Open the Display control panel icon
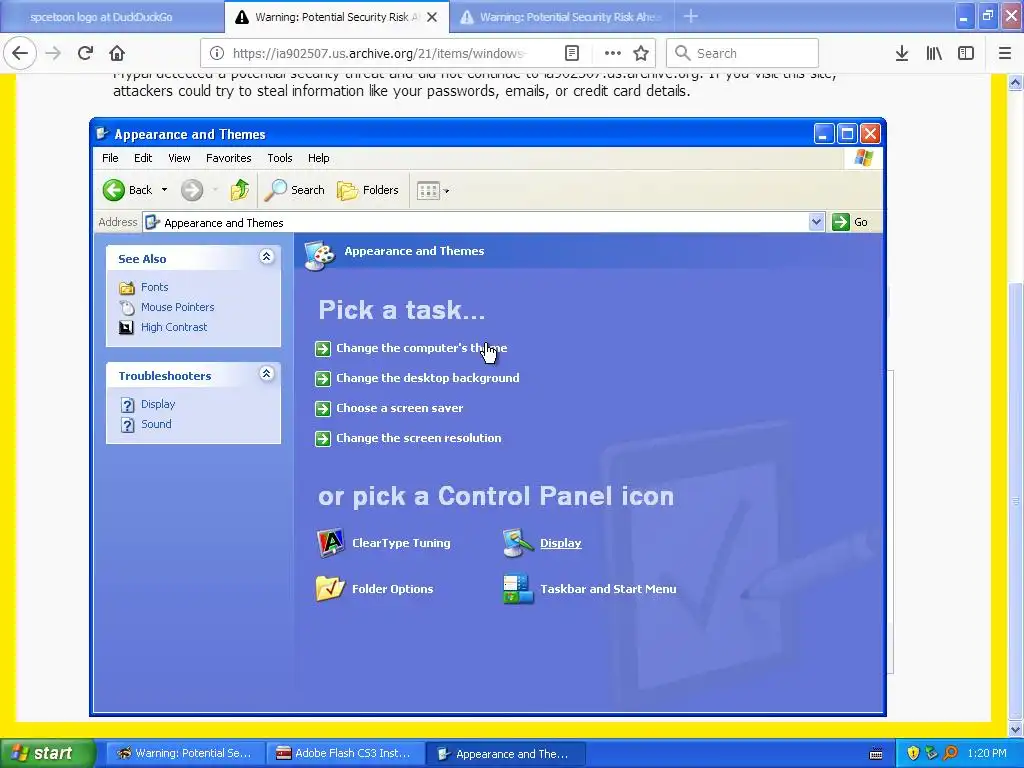The height and width of the screenshot is (768, 1024). tap(542, 543)
